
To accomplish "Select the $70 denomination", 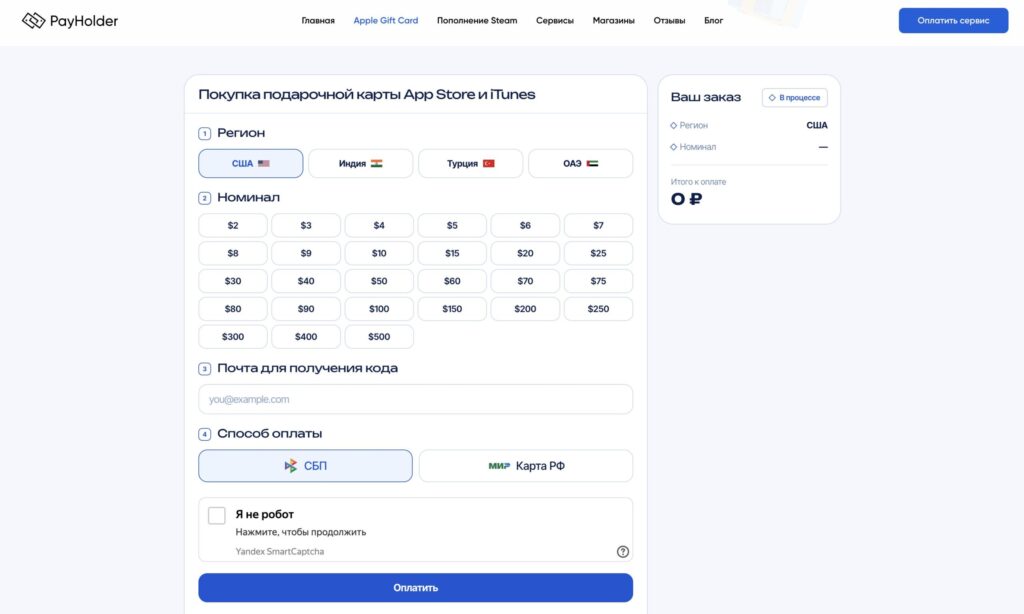I will coord(525,281).
